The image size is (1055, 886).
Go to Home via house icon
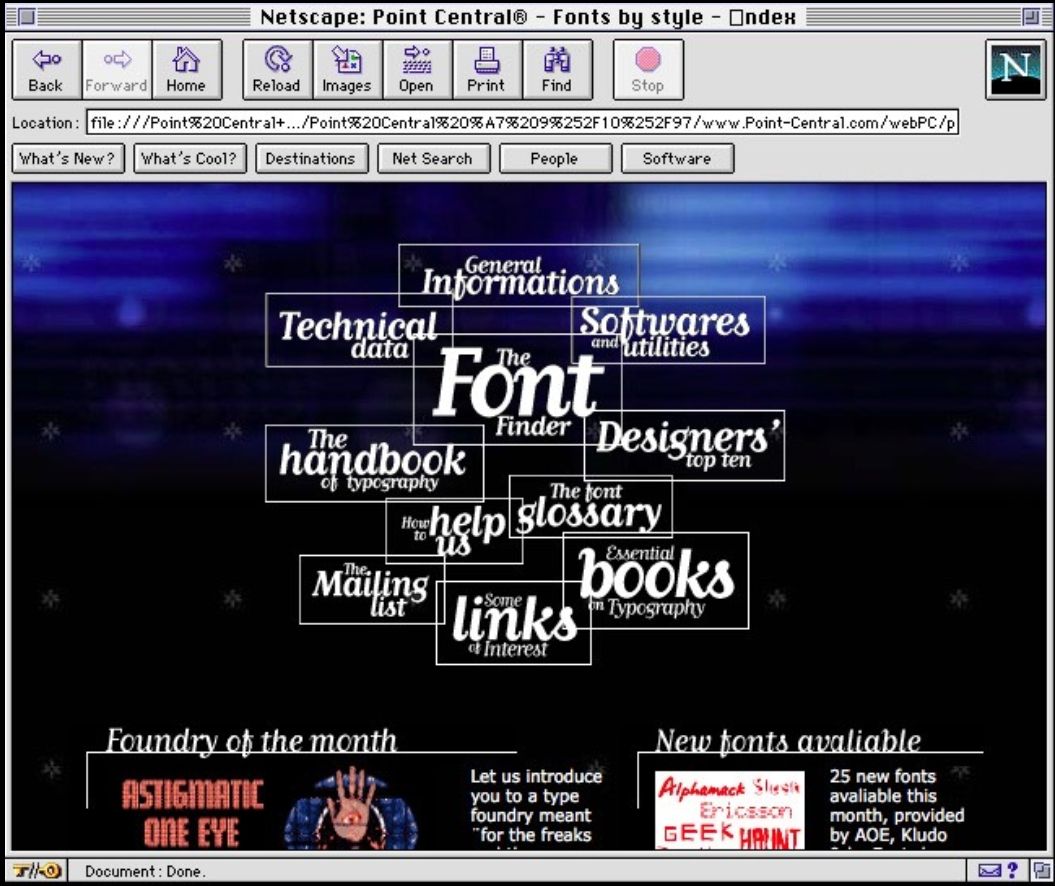click(186, 70)
